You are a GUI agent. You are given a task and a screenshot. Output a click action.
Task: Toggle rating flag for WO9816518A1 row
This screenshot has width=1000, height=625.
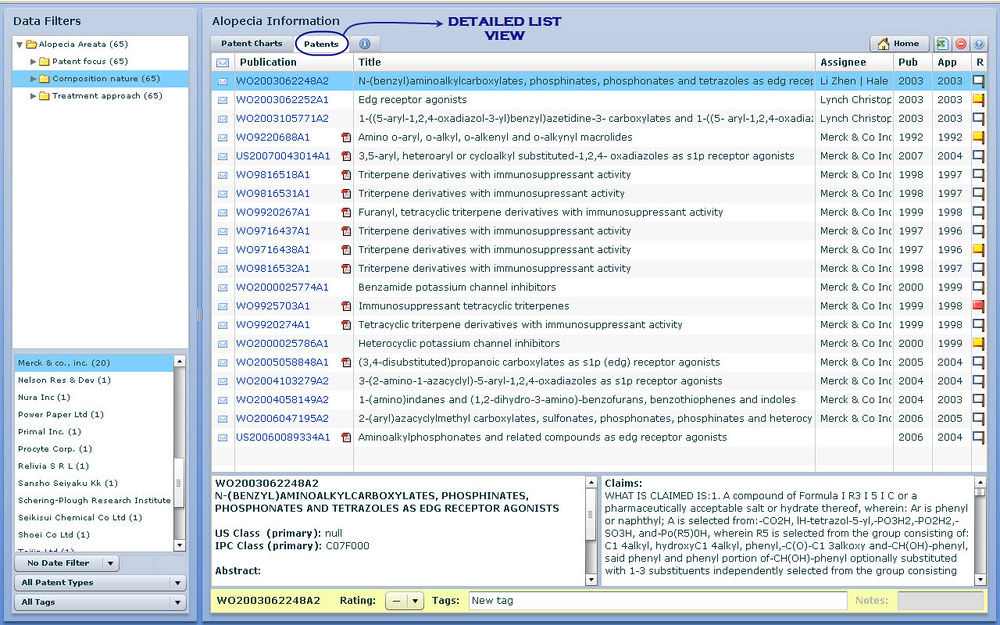click(979, 175)
